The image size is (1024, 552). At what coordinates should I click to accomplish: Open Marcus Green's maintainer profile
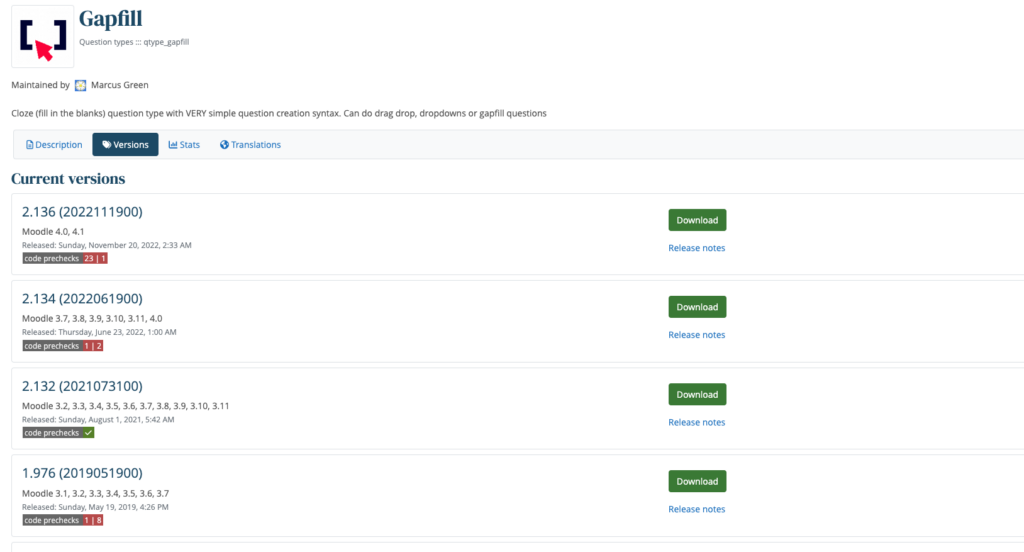pyautogui.click(x=120, y=85)
